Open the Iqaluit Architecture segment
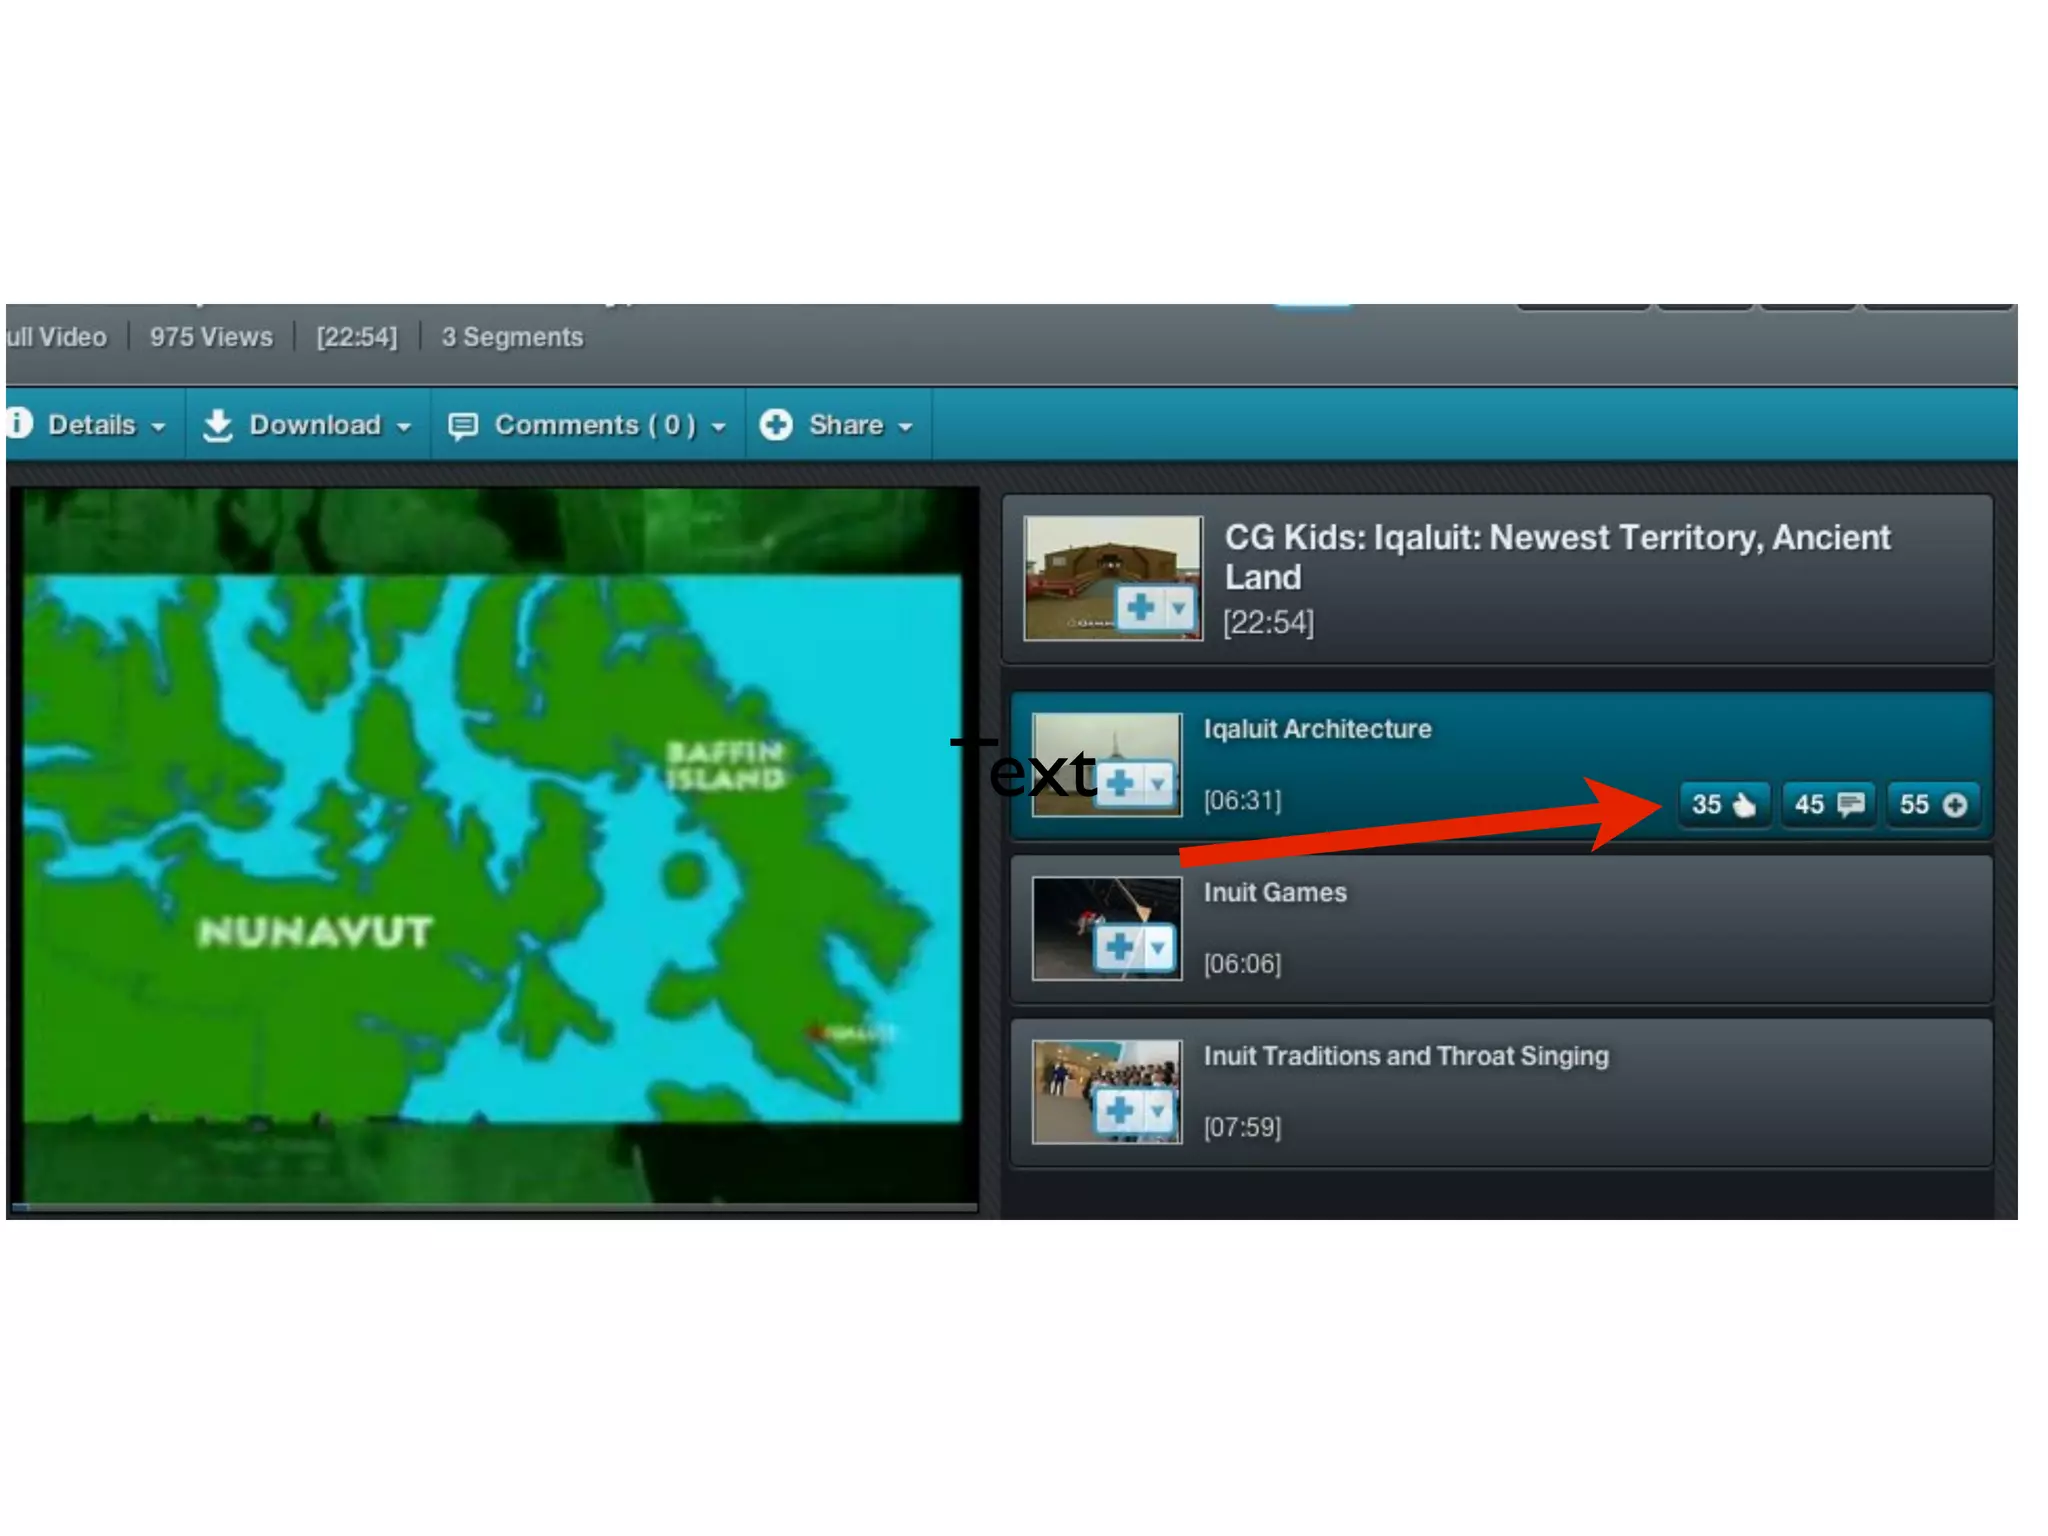 (x=1316, y=729)
